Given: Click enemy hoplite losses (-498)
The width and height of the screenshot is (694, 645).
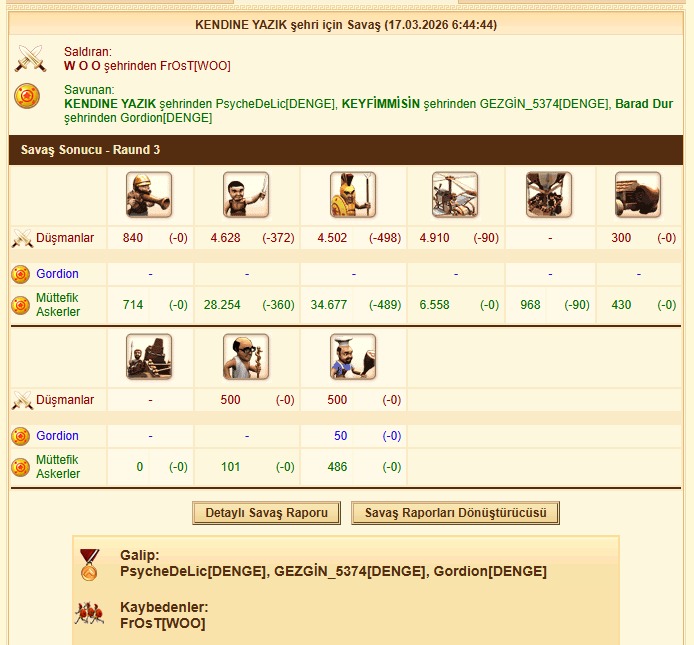Looking at the screenshot, I should coord(385,238).
